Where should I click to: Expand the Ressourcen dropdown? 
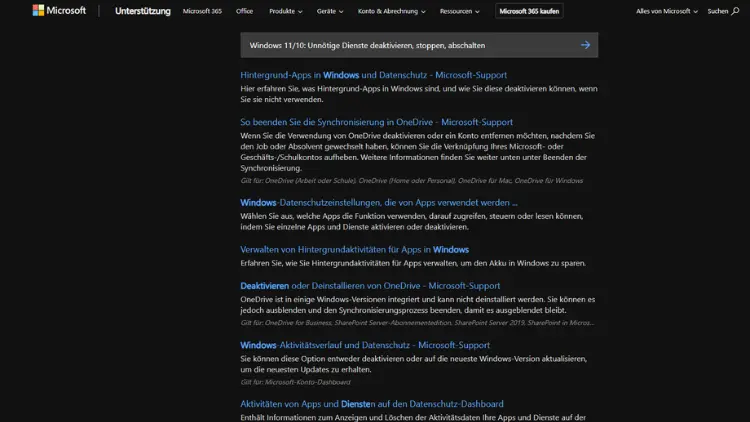point(460,11)
